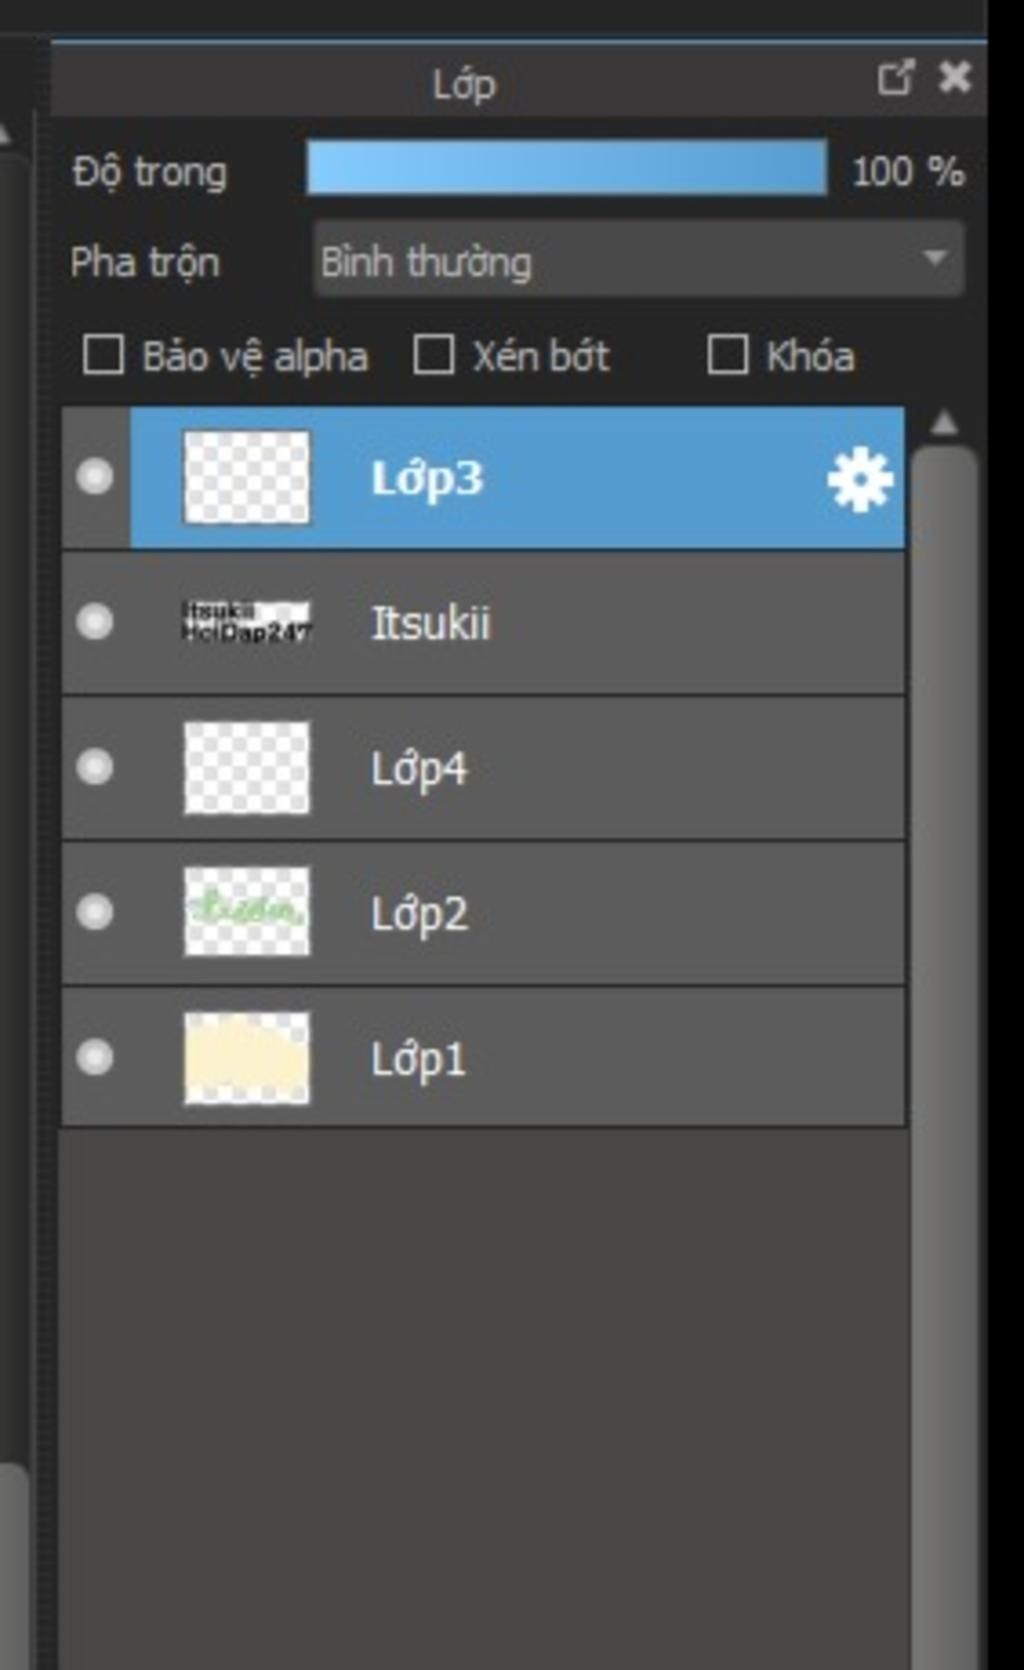Select the Lớp2 layer
This screenshot has height=1670, width=1024.
click(484, 913)
